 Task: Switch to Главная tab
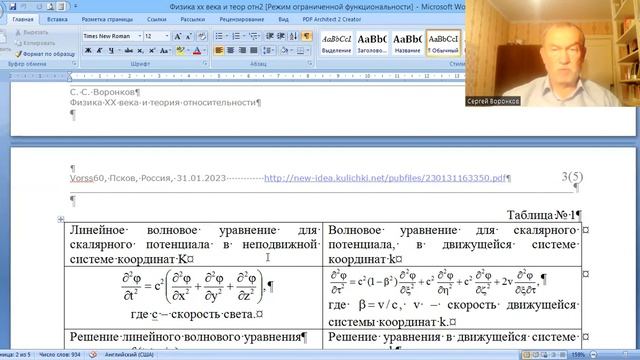coord(22,19)
